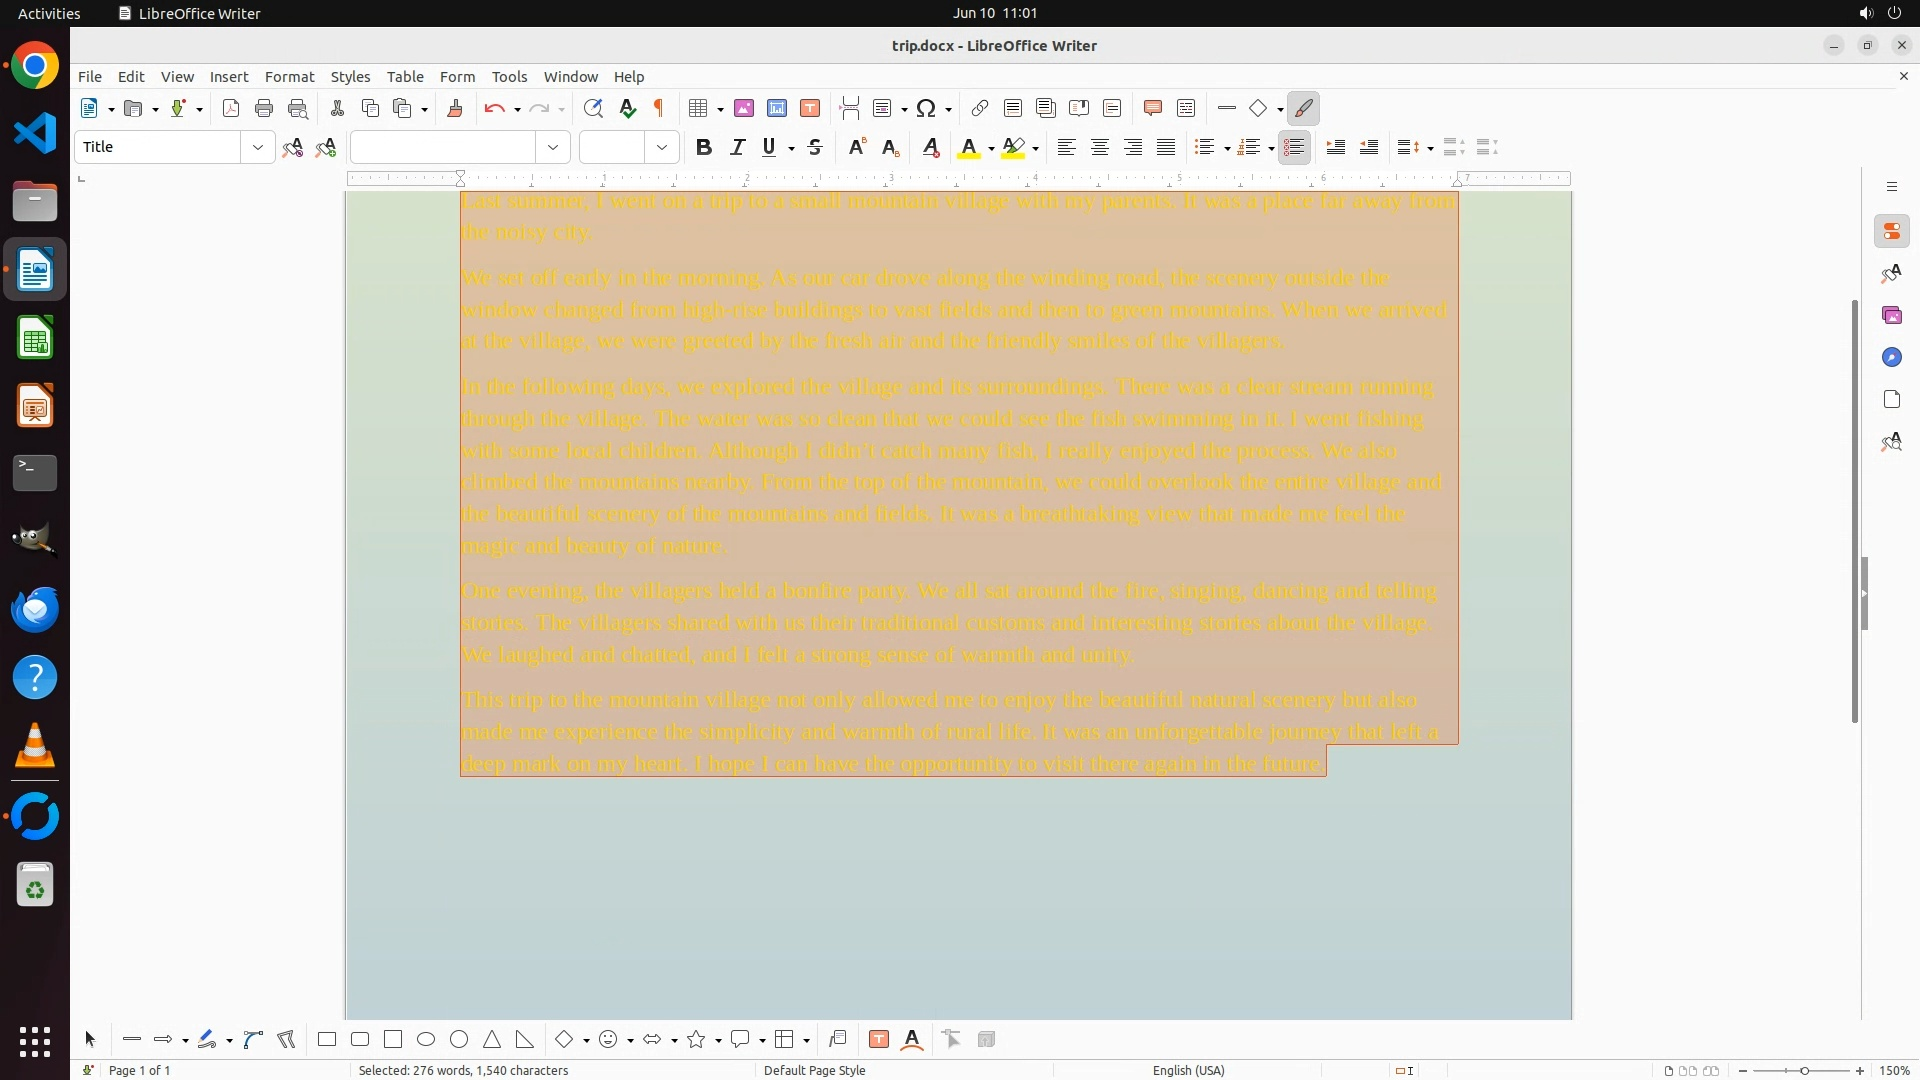The image size is (1920, 1080).
Task: Open the Tools menu
Action: 509,77
